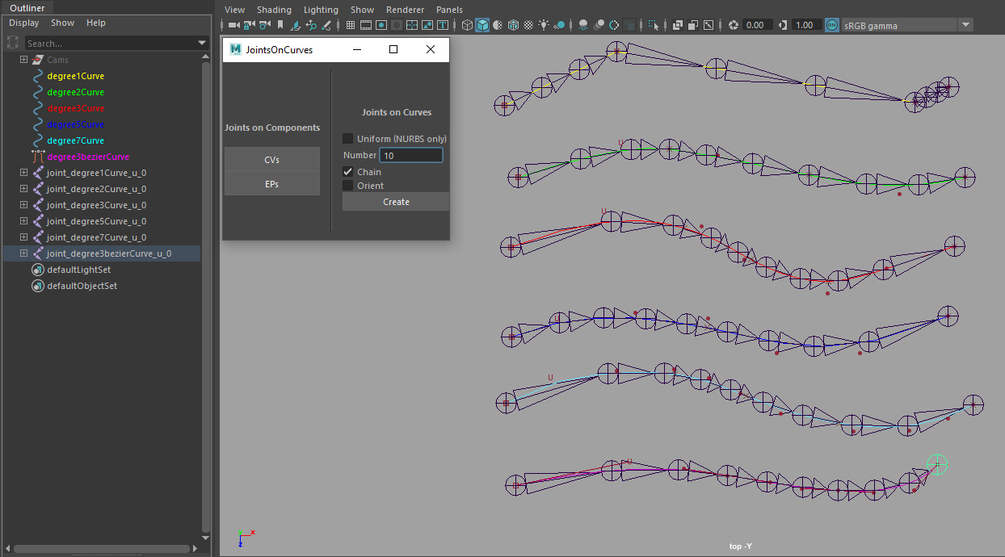This screenshot has height=557, width=1005.
Task: Click the camera Bookmarks icon
Action: tap(280, 25)
